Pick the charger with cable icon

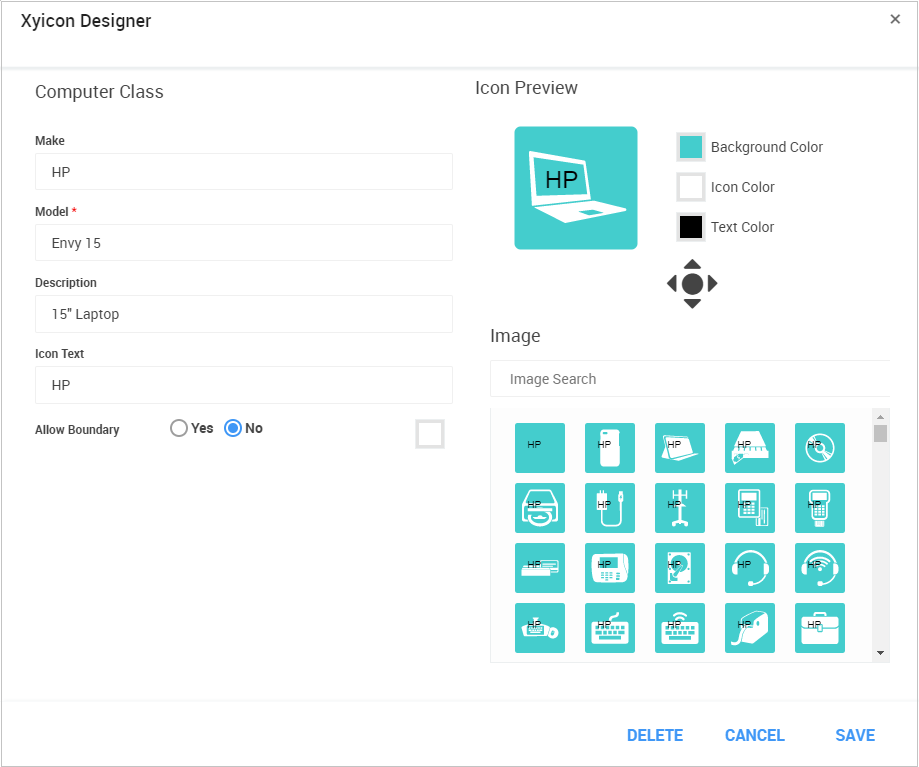[610, 507]
